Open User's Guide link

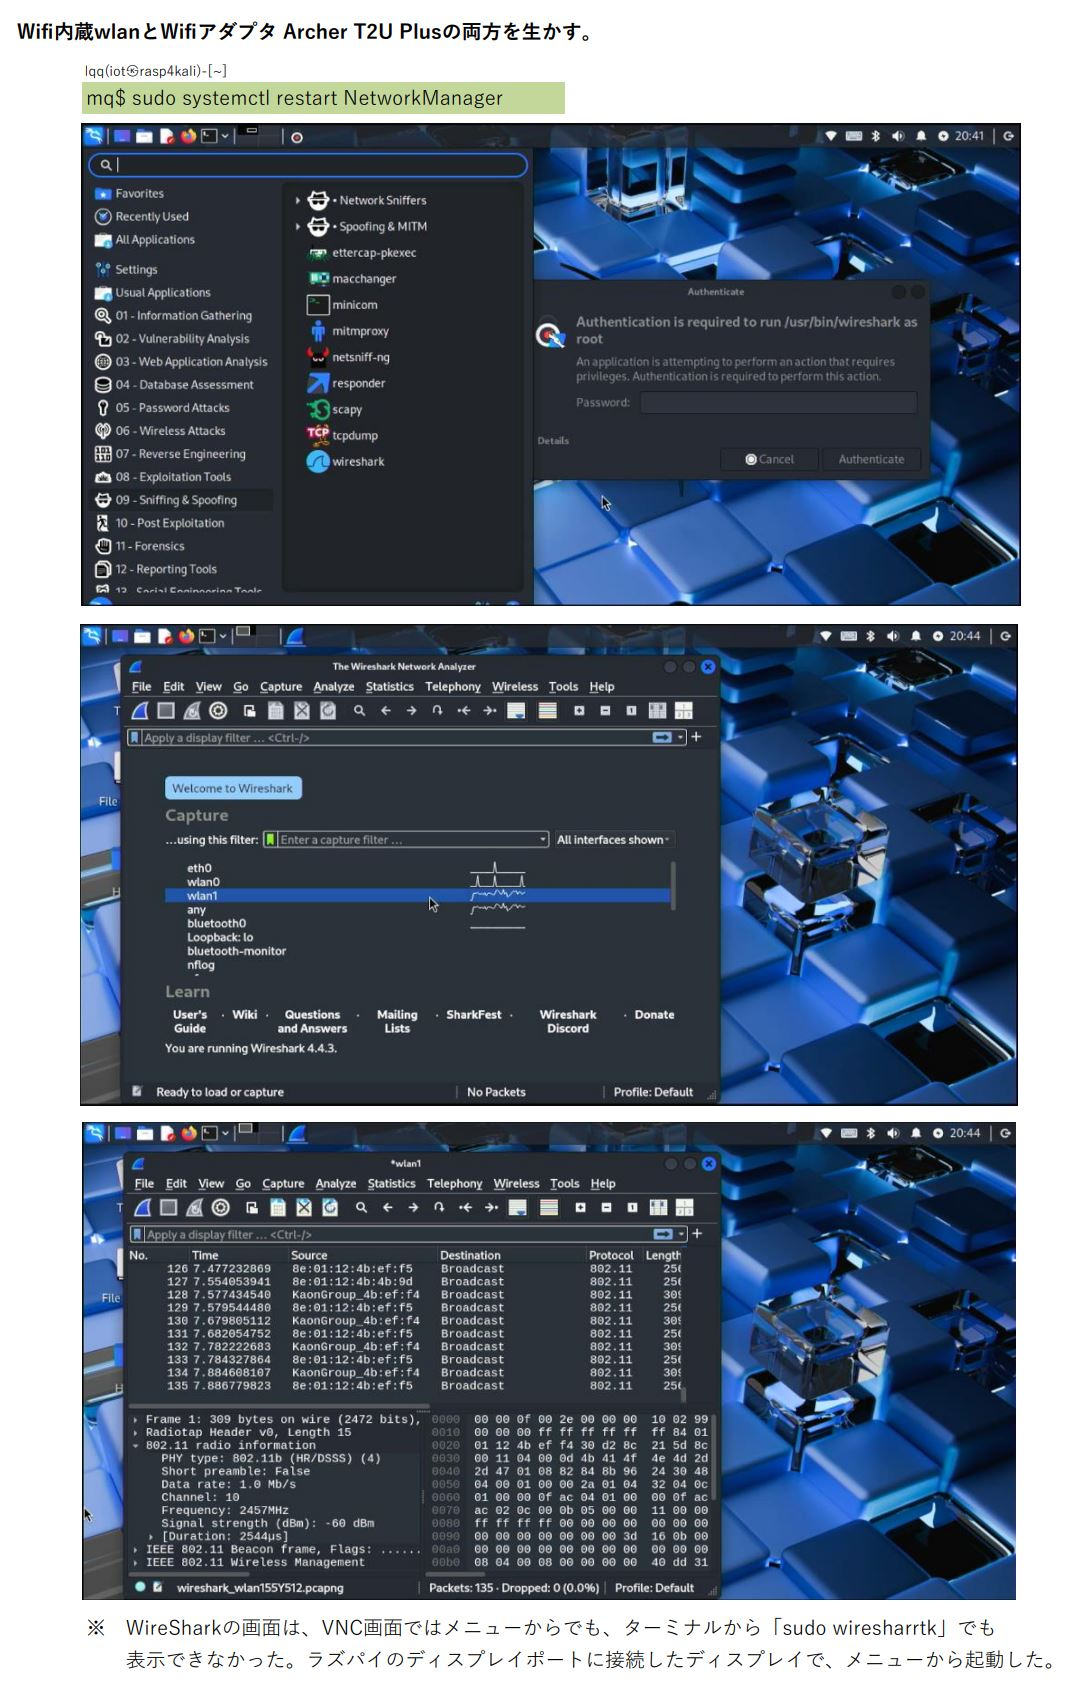click(x=190, y=1021)
